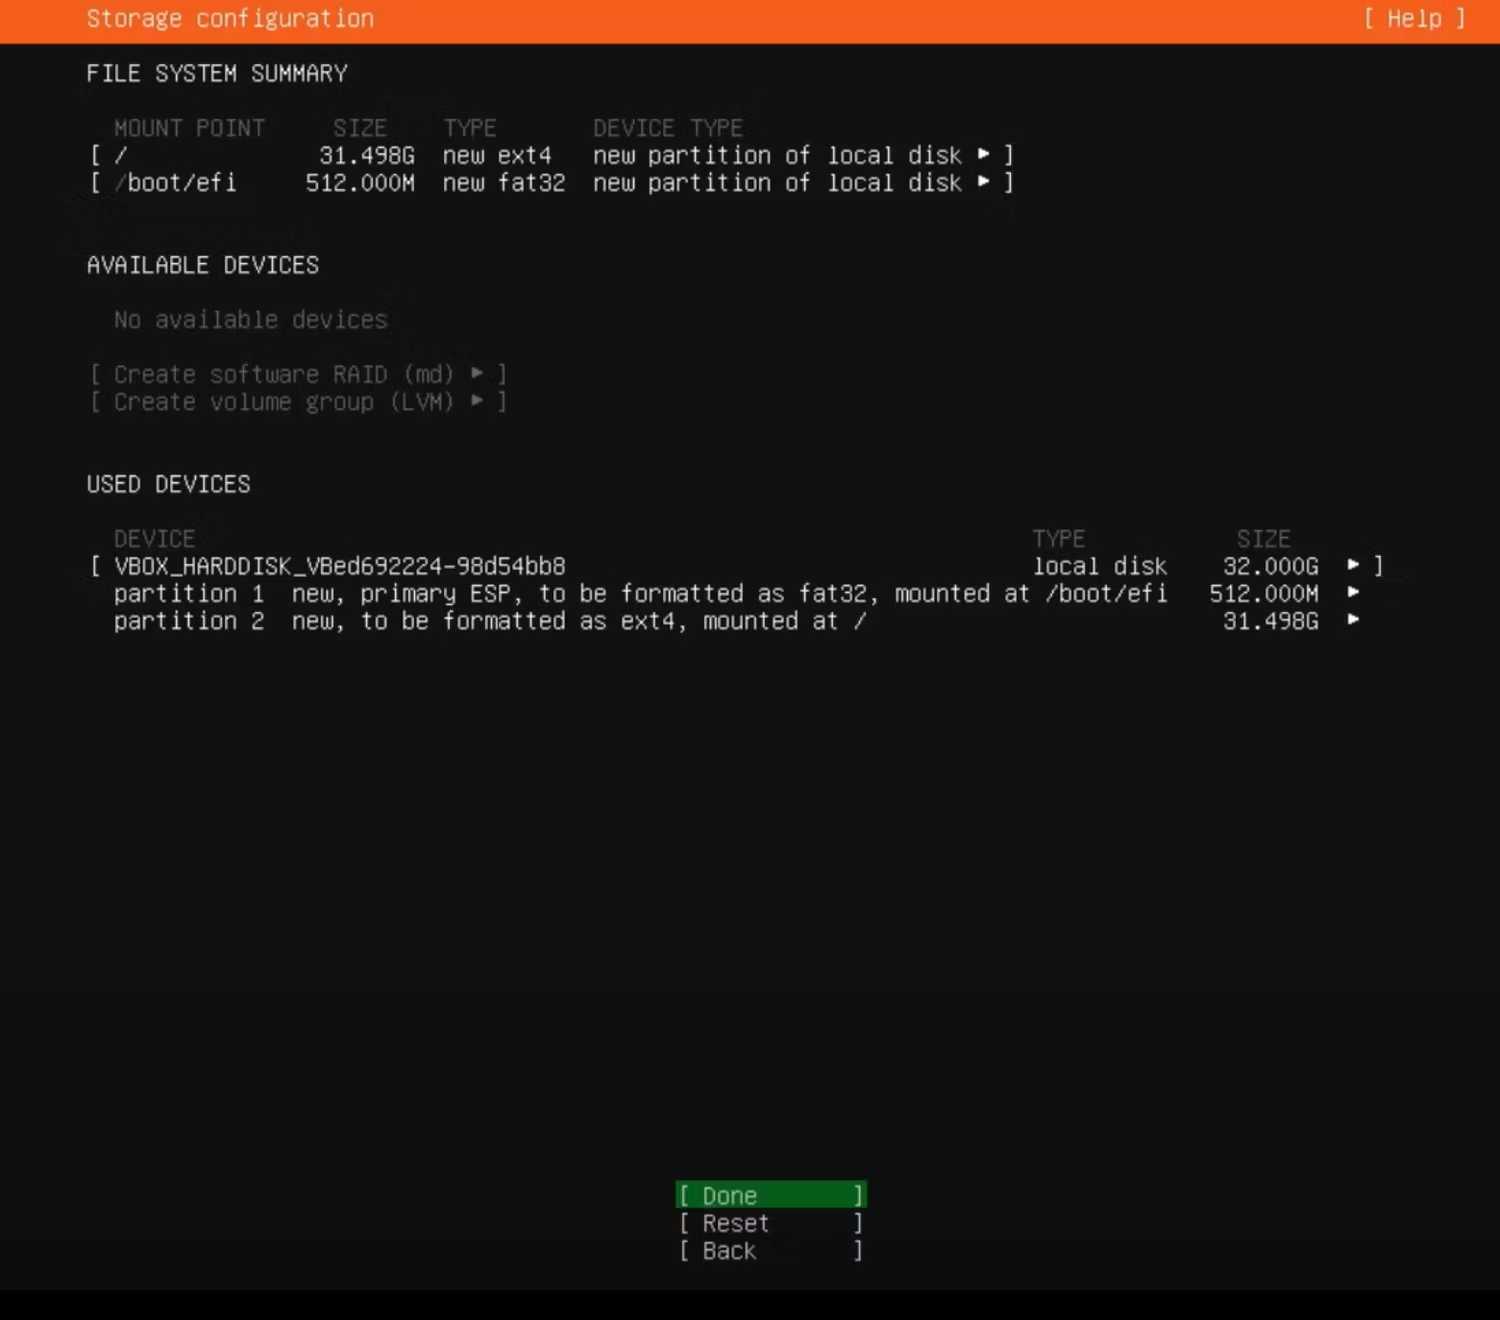Select the /boot/efi fat32 file system row
The width and height of the screenshot is (1500, 1320).
[x=552, y=183]
